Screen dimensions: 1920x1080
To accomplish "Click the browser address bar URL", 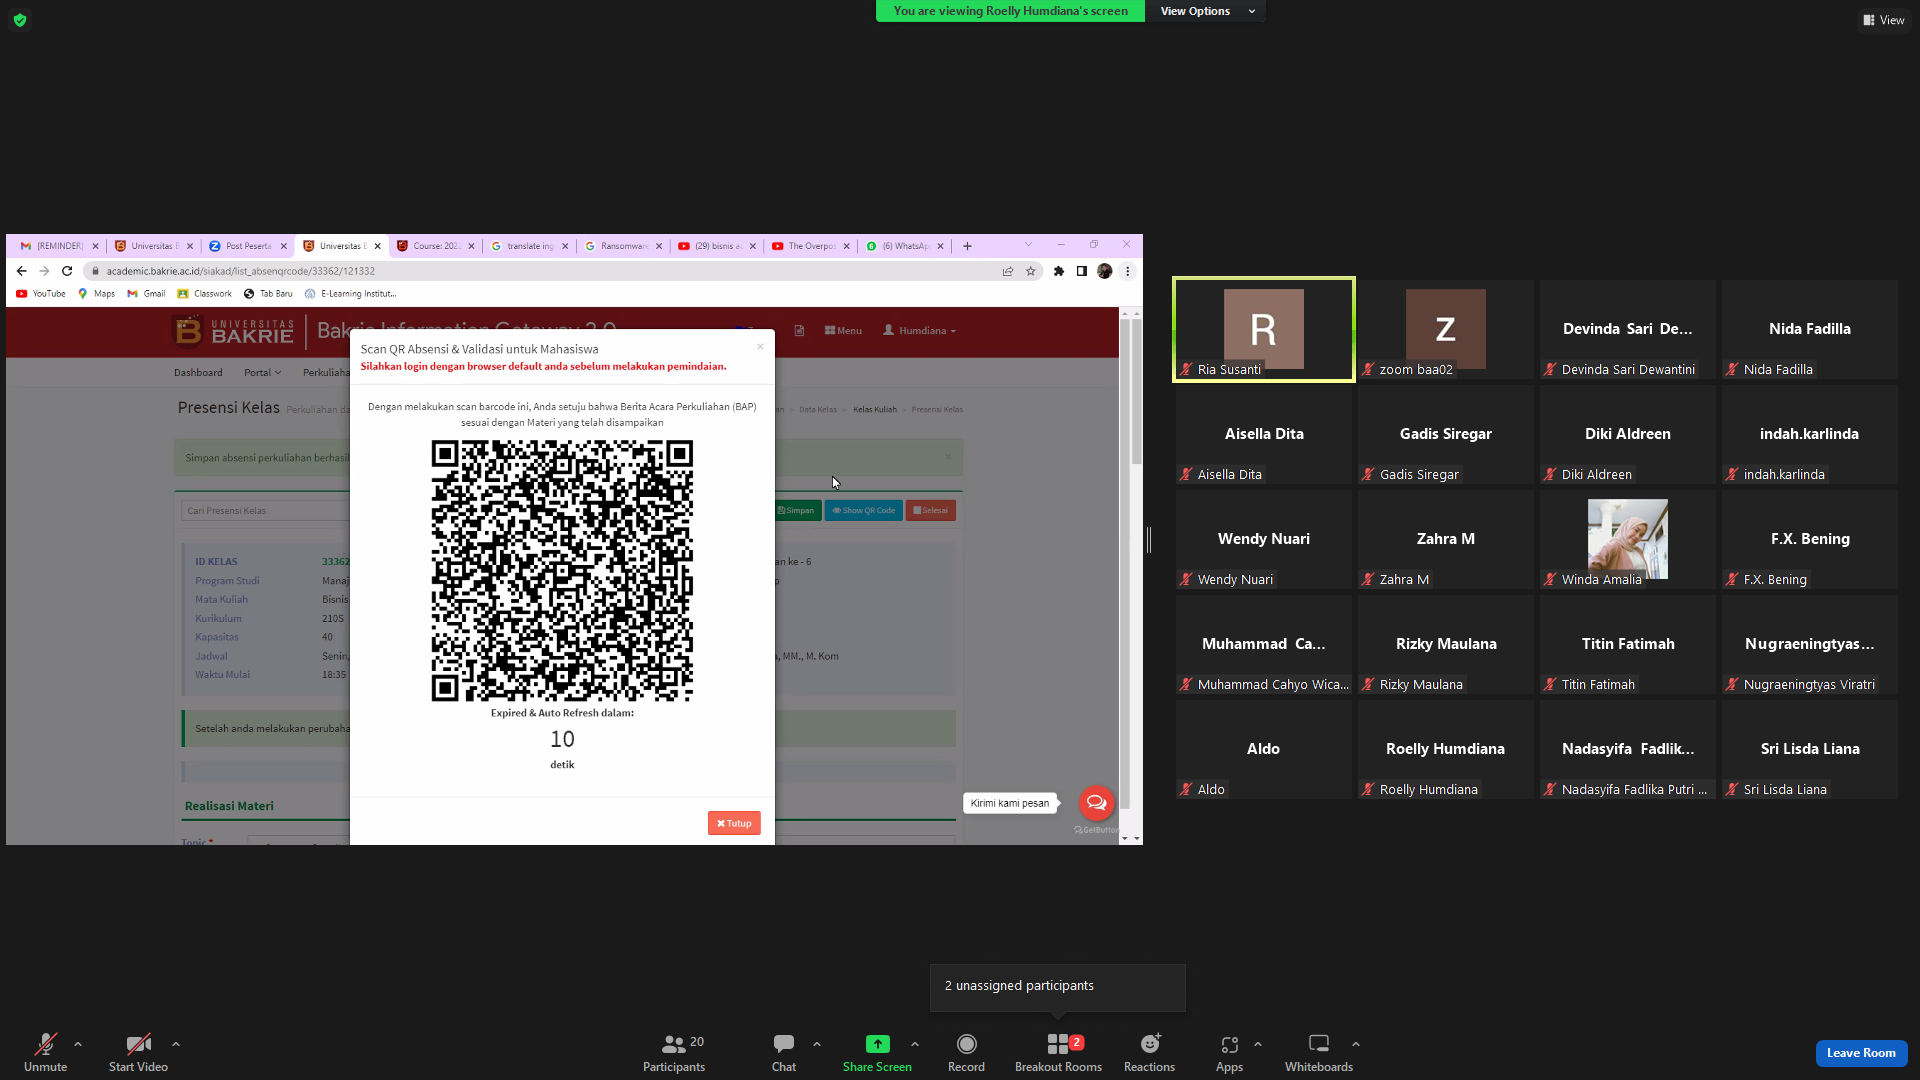I will [241, 271].
